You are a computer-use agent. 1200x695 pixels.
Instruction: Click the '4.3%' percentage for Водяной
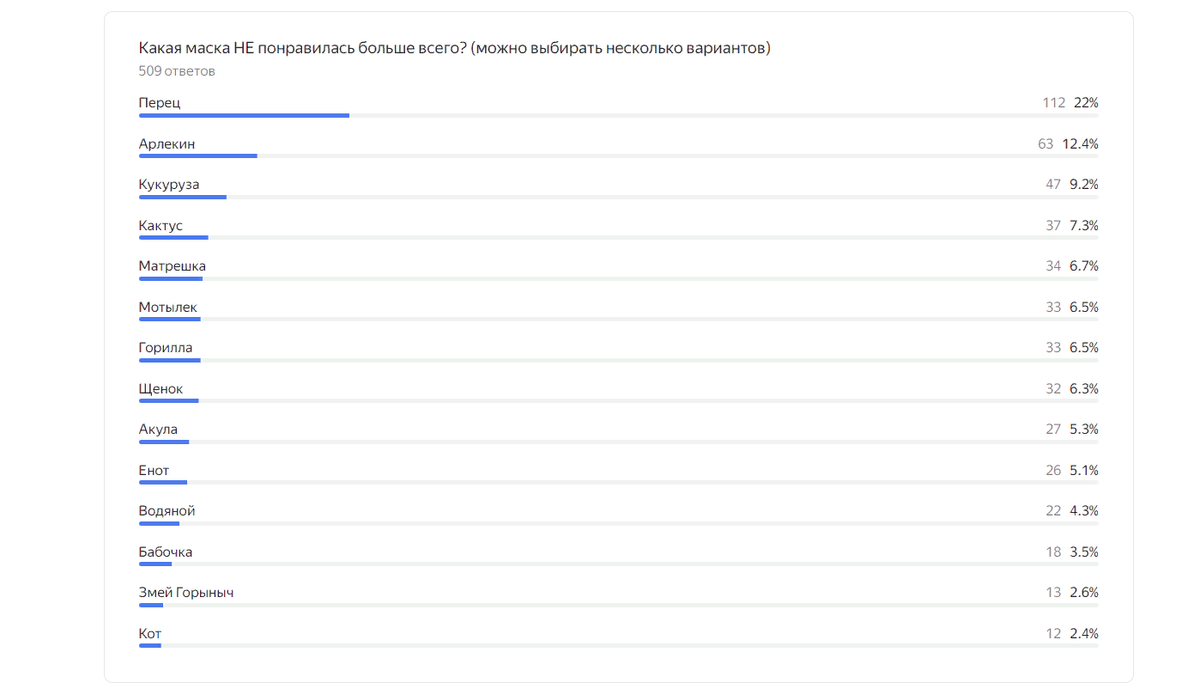pyautogui.click(x=1084, y=511)
